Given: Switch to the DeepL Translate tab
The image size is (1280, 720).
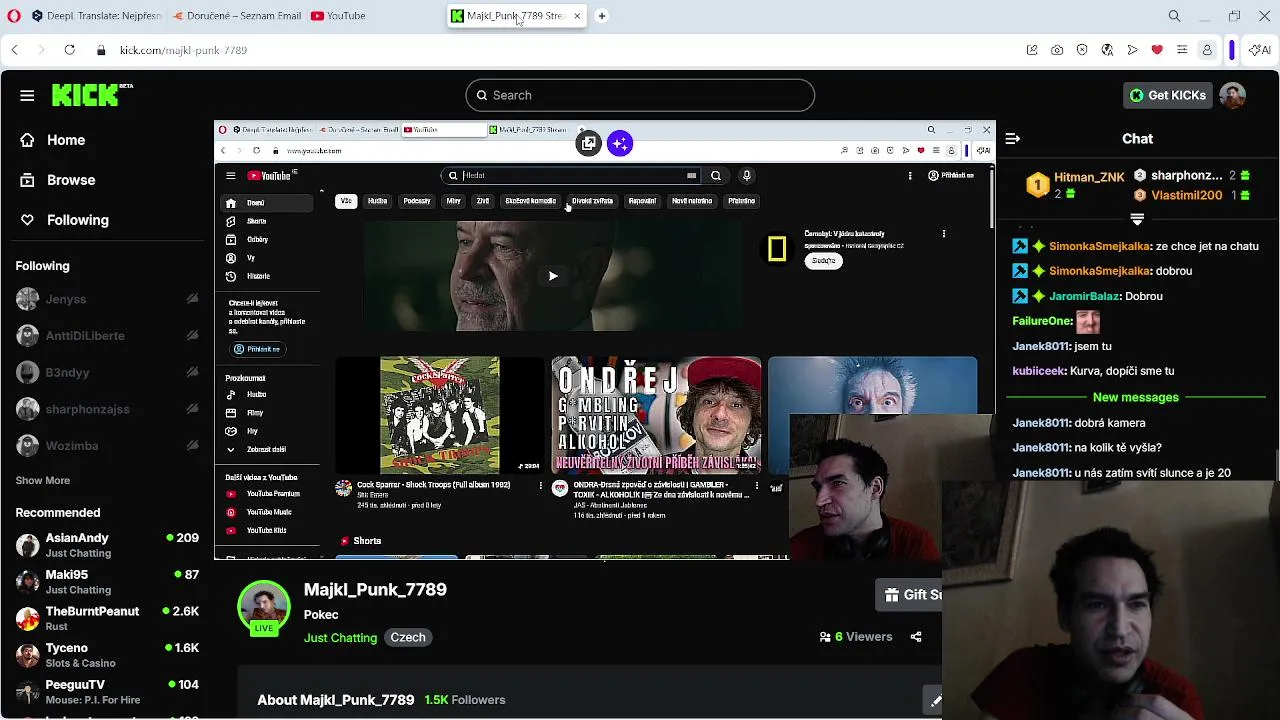Looking at the screenshot, I should click(x=96, y=16).
